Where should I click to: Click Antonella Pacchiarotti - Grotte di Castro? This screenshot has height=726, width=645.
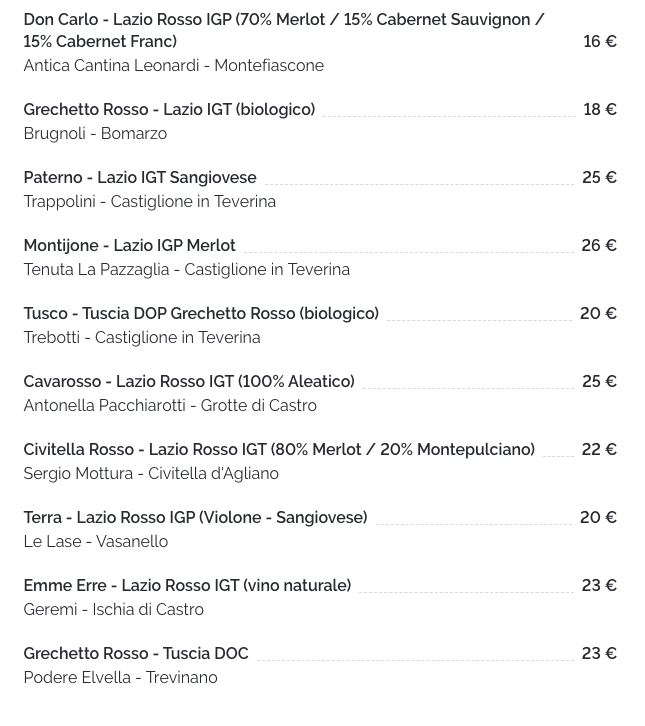coord(170,406)
